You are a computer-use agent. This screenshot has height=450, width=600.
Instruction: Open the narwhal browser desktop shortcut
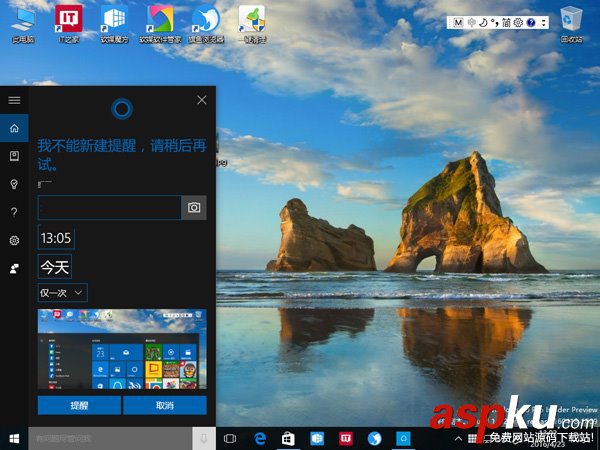tap(206, 24)
